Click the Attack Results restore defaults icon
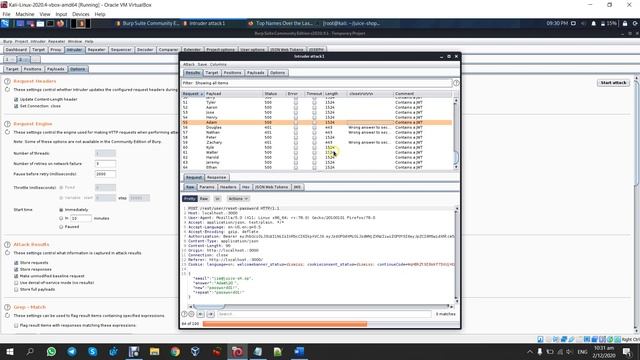 pyautogui.click(x=7, y=253)
